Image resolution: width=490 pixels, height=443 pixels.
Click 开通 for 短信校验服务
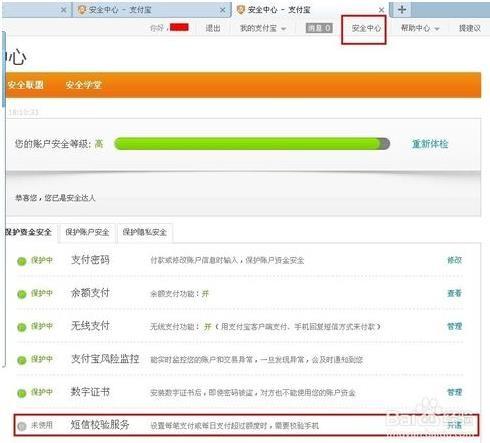(x=454, y=425)
